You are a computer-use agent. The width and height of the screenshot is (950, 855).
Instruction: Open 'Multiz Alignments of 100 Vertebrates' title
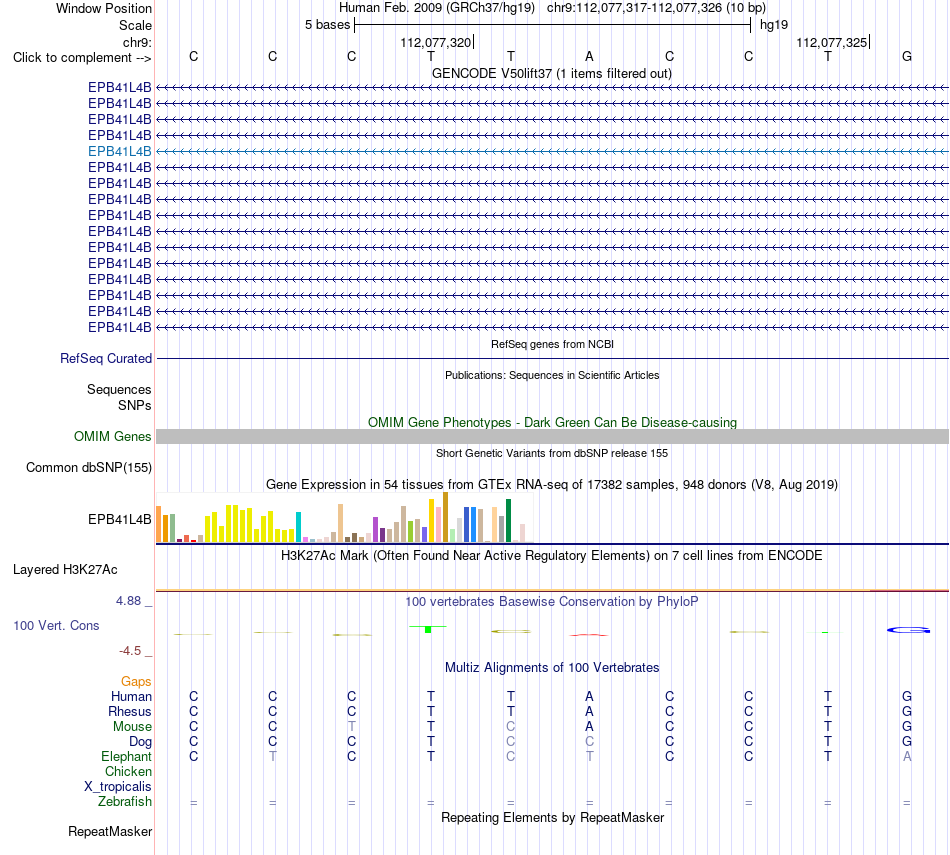point(552,668)
